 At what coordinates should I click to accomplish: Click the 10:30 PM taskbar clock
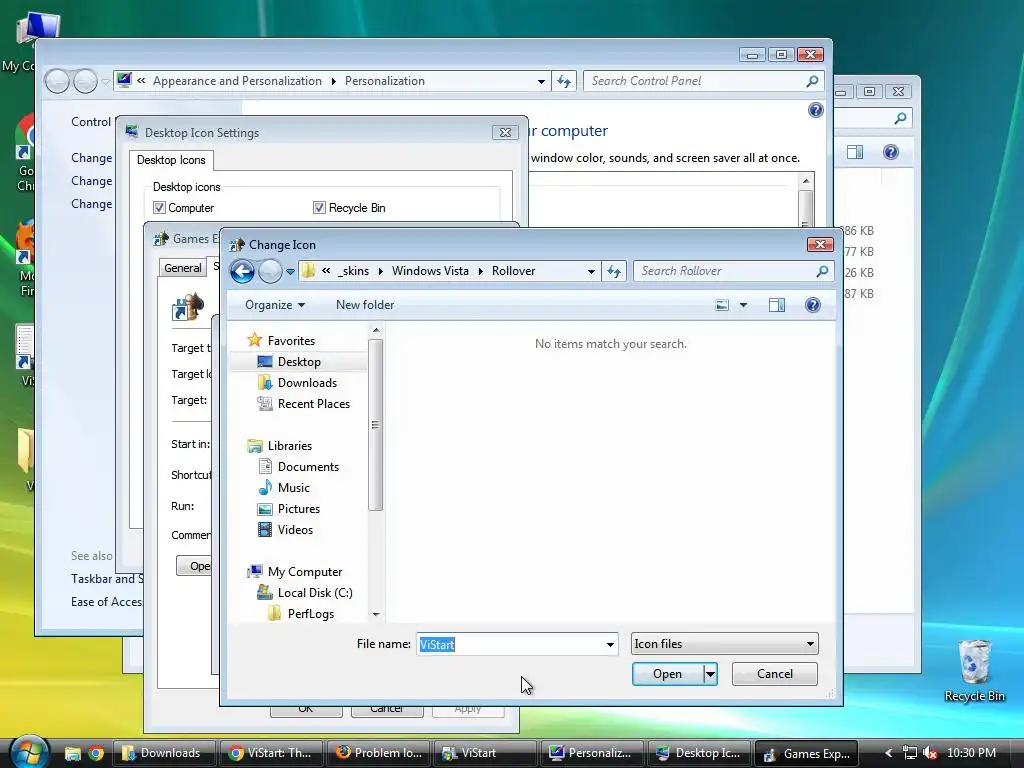tap(971, 753)
